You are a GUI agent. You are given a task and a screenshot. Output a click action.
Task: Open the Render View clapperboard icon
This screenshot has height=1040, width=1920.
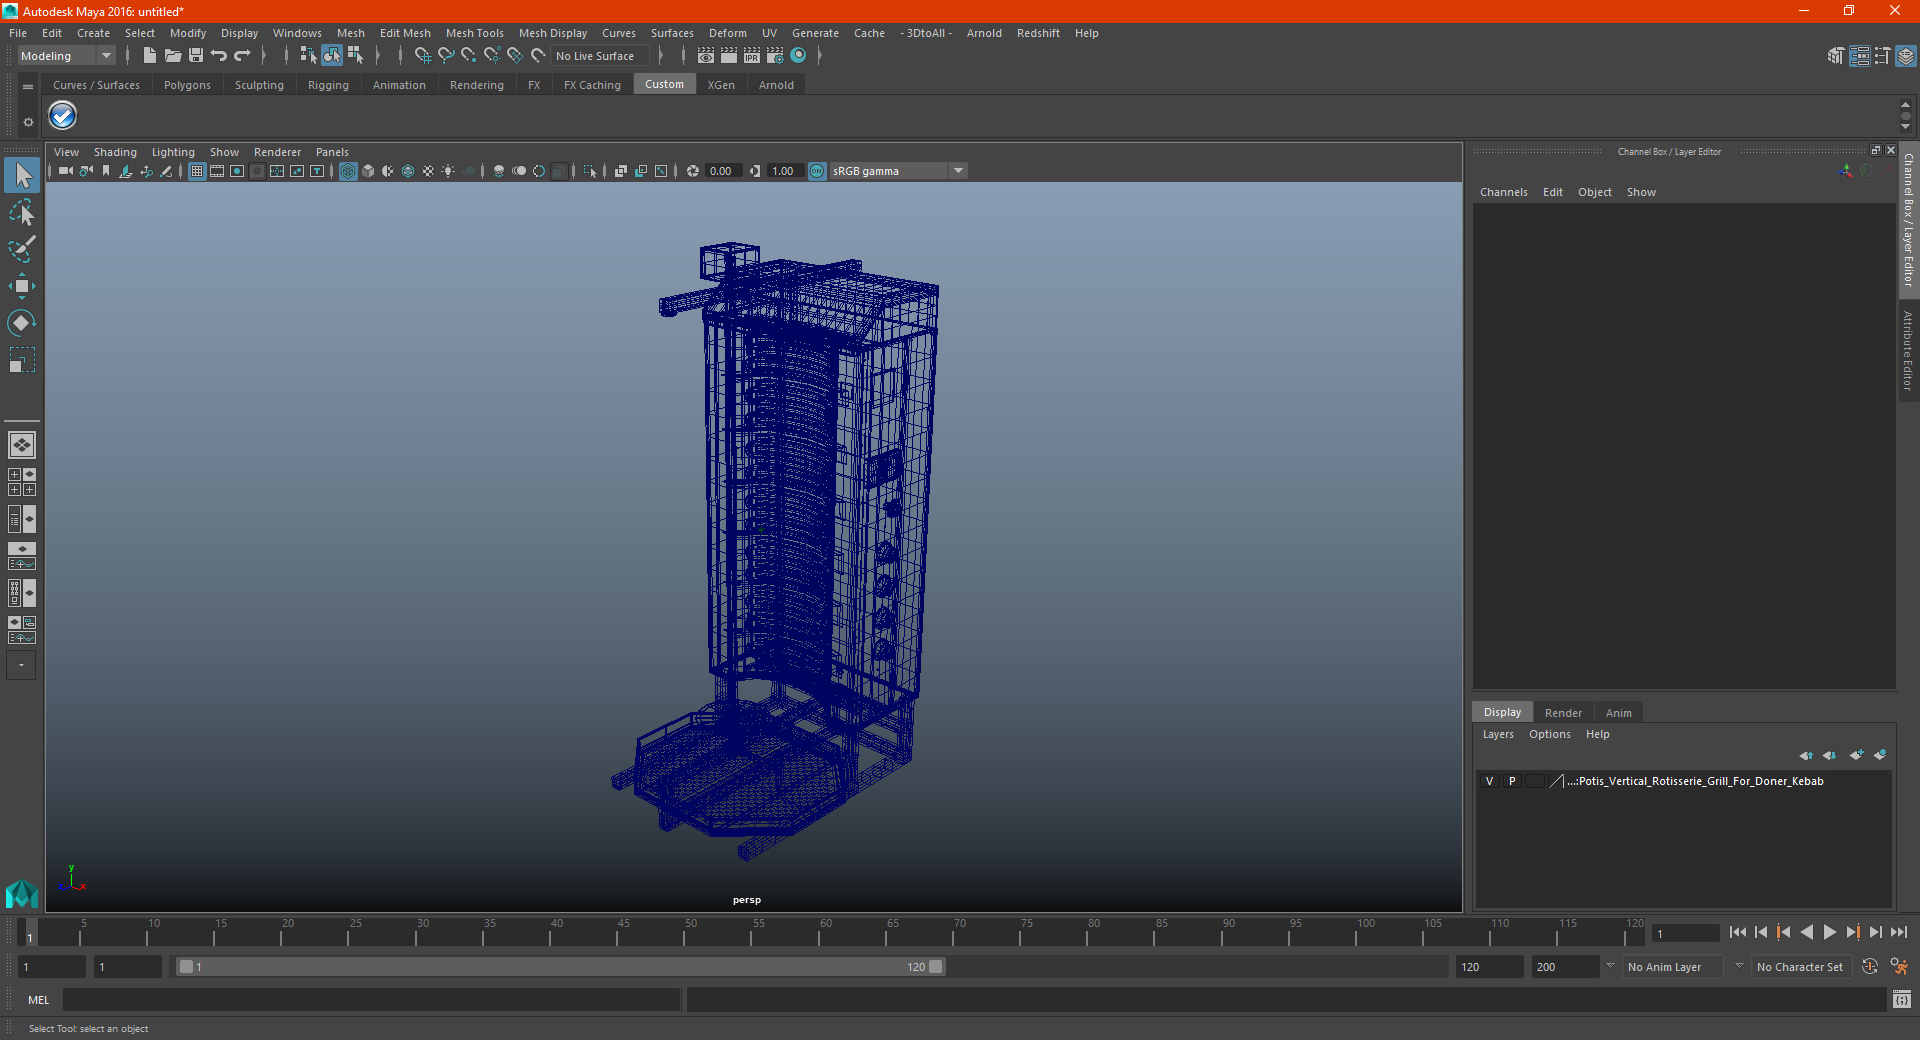click(706, 56)
